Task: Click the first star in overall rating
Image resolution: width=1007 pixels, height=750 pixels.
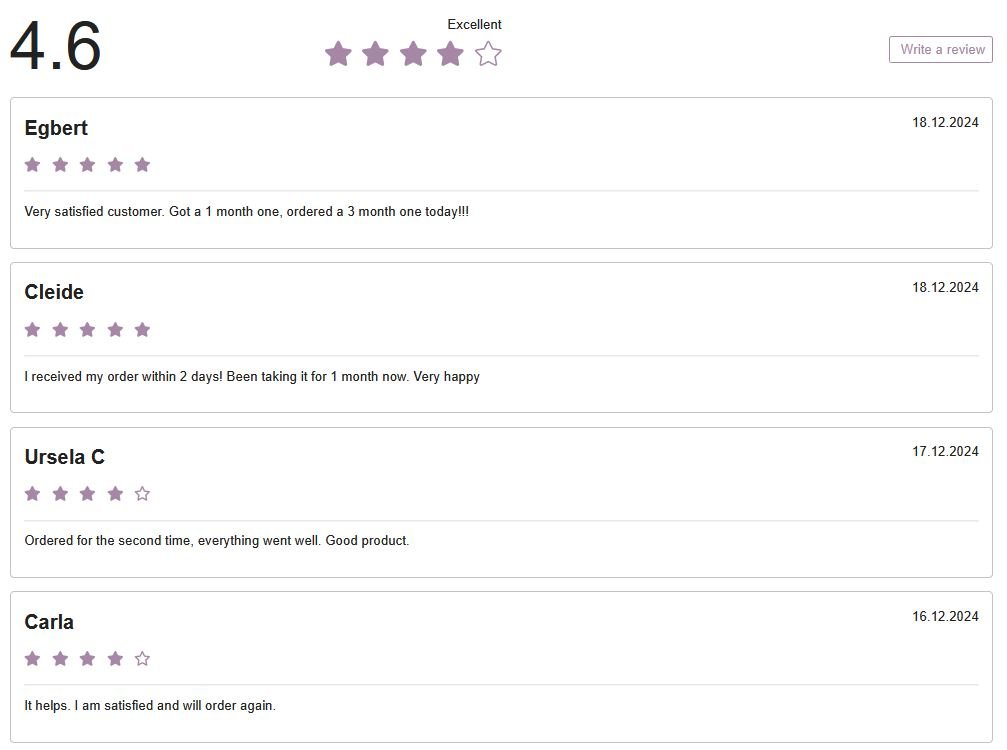Action: [338, 54]
